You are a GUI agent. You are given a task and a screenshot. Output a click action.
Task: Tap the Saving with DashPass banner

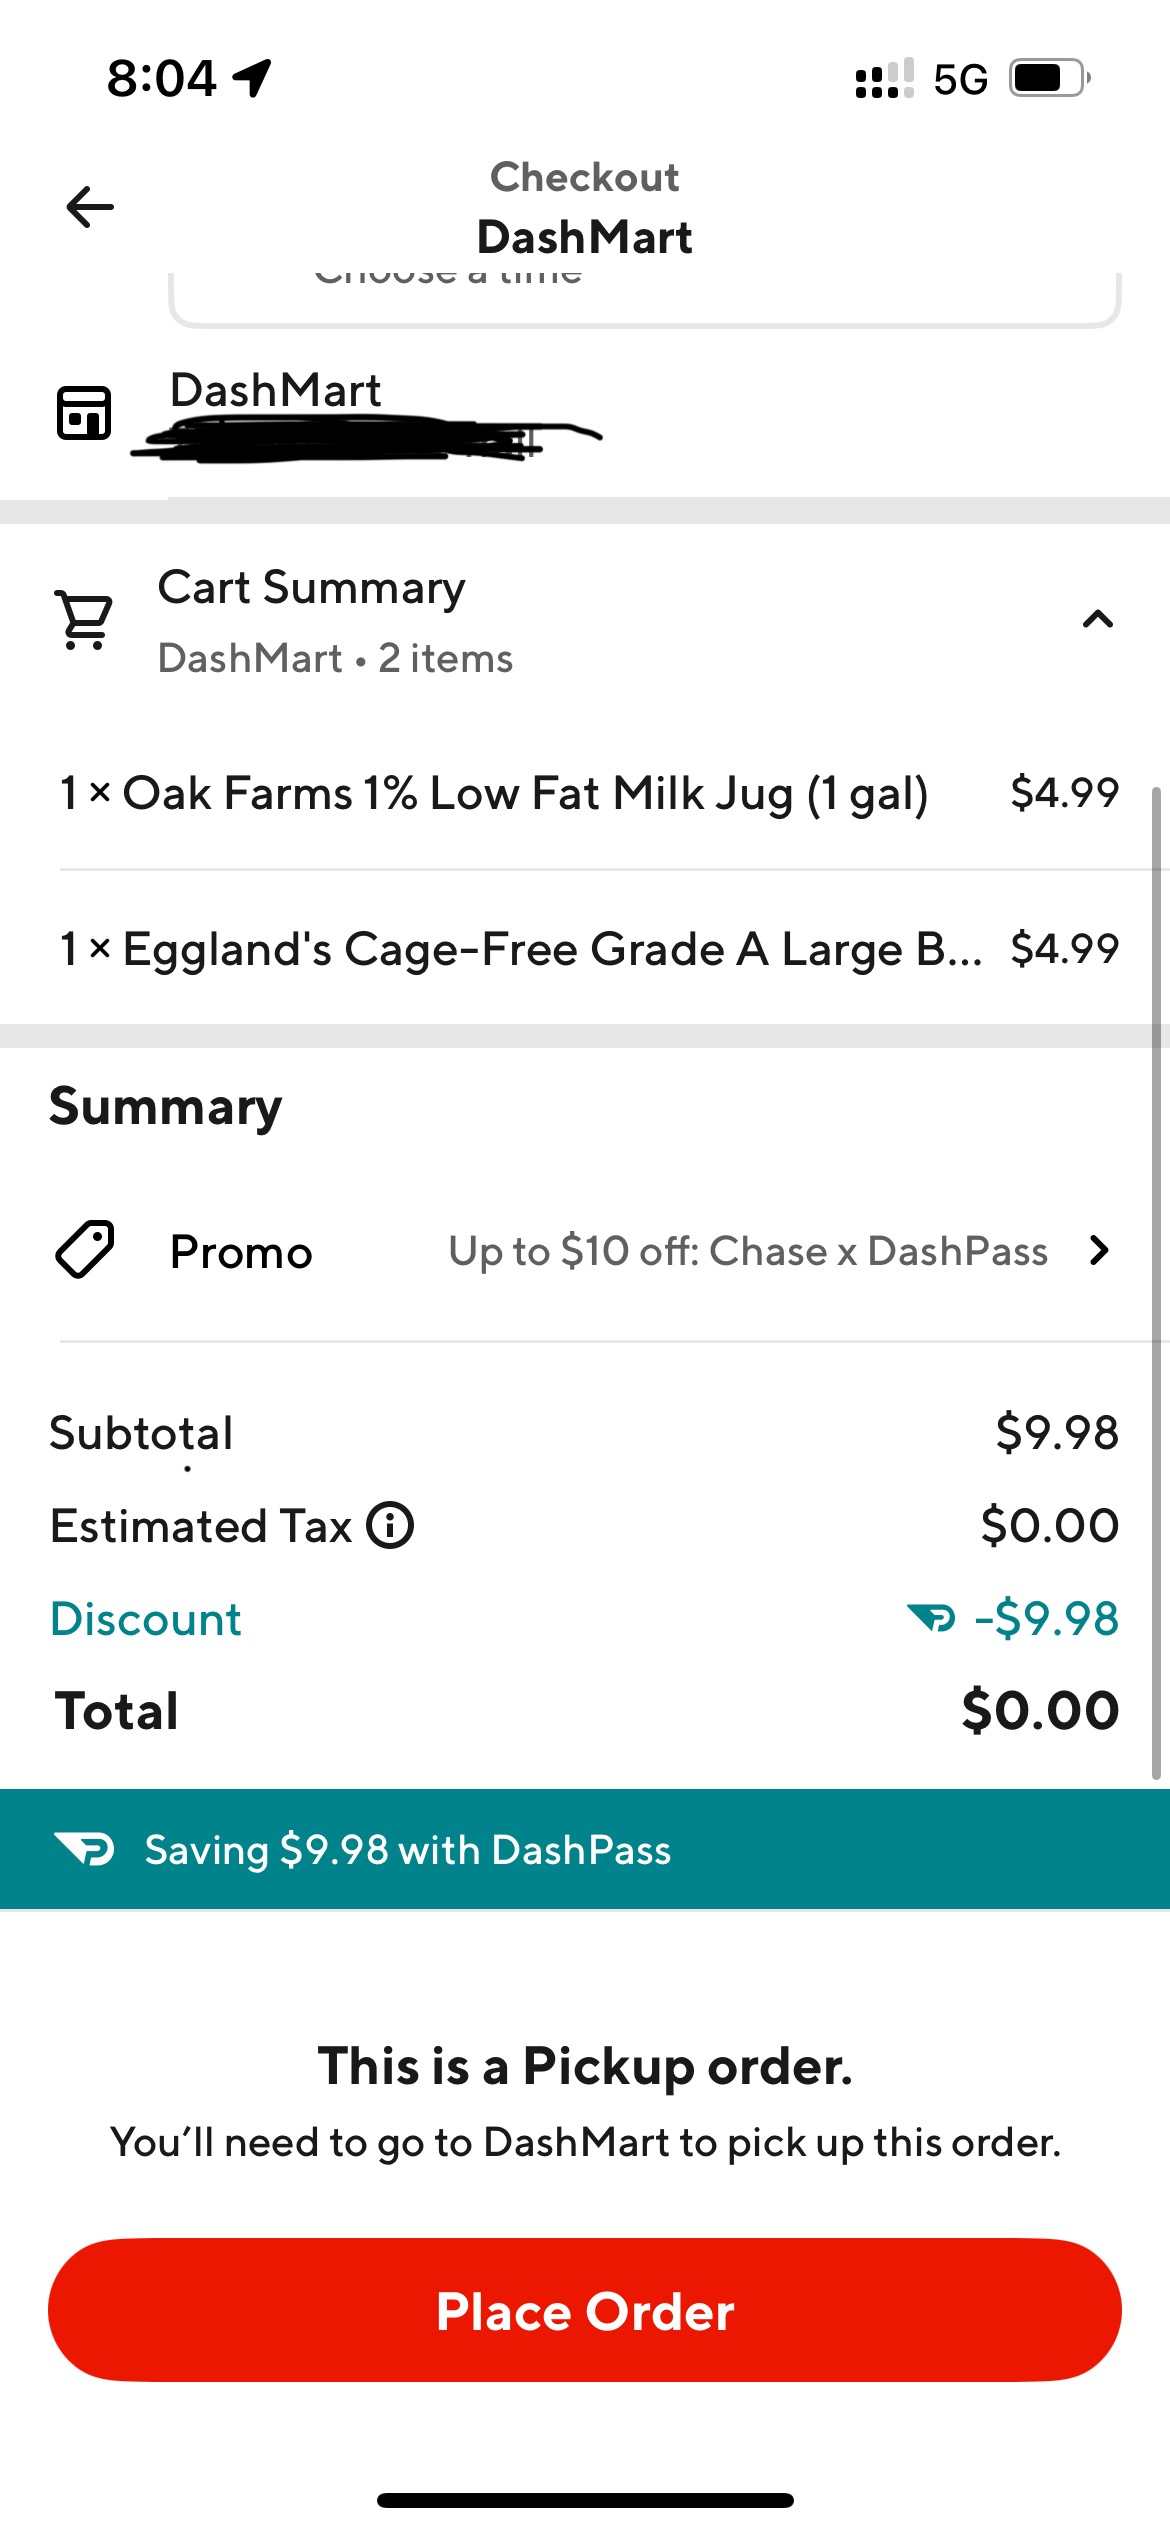coord(585,1850)
